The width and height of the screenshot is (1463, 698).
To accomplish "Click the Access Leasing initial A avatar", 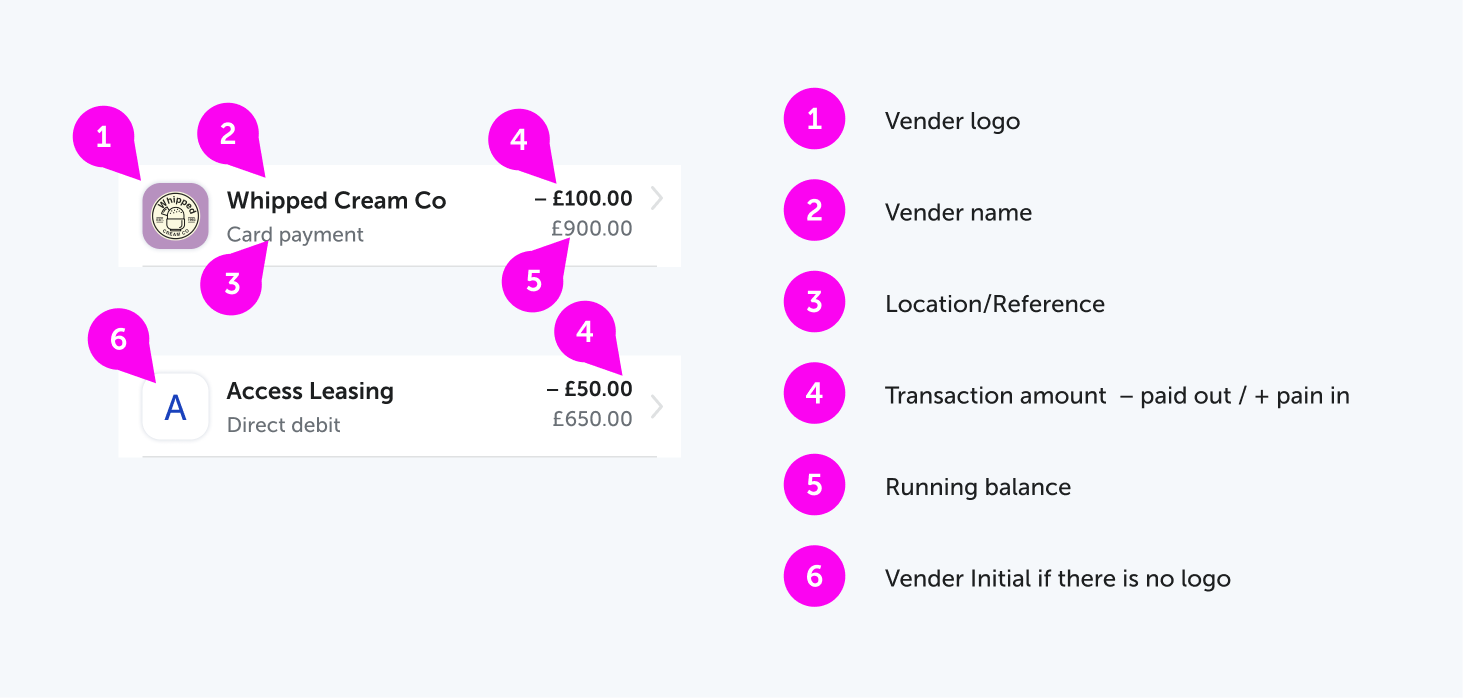I will click(175, 406).
